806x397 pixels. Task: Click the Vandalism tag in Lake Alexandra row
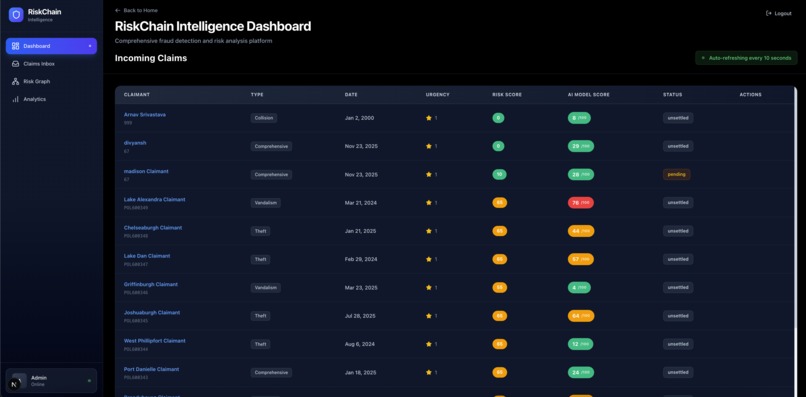(x=266, y=203)
